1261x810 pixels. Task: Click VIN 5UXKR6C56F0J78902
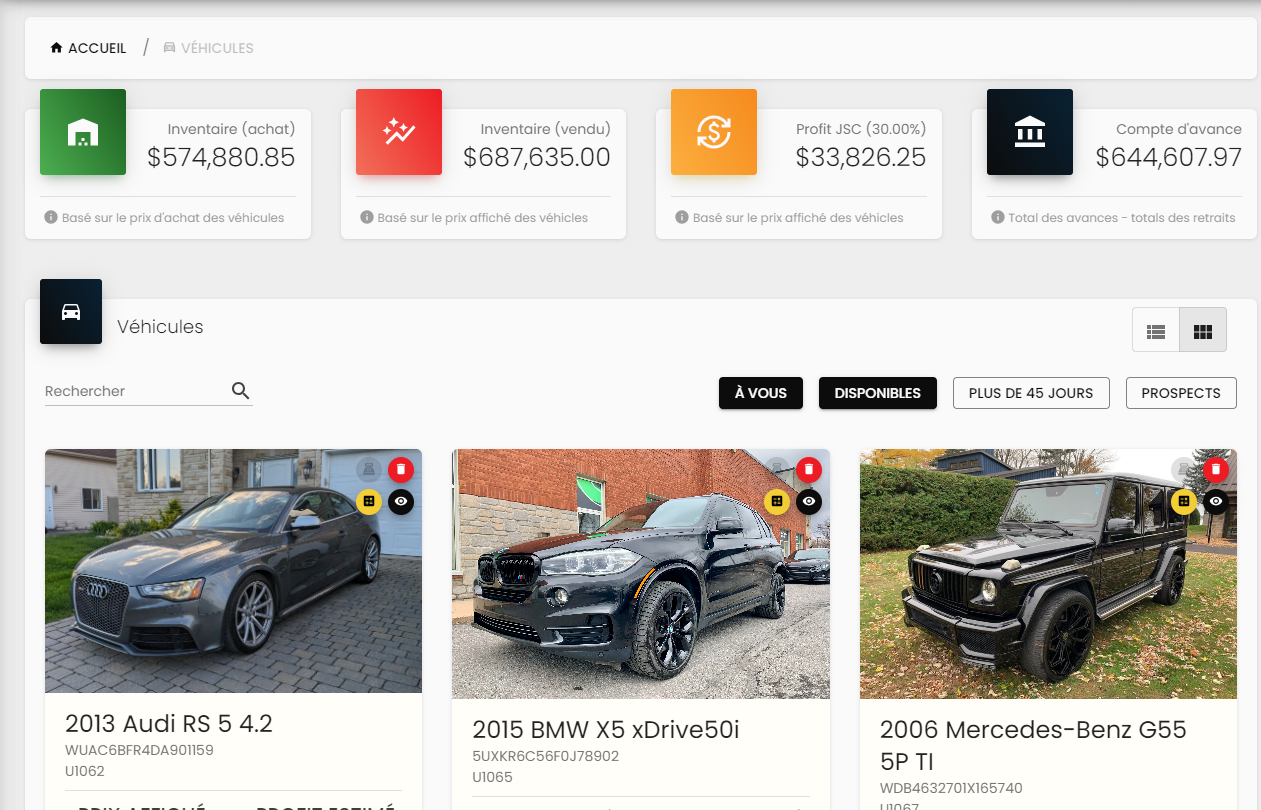[546, 756]
